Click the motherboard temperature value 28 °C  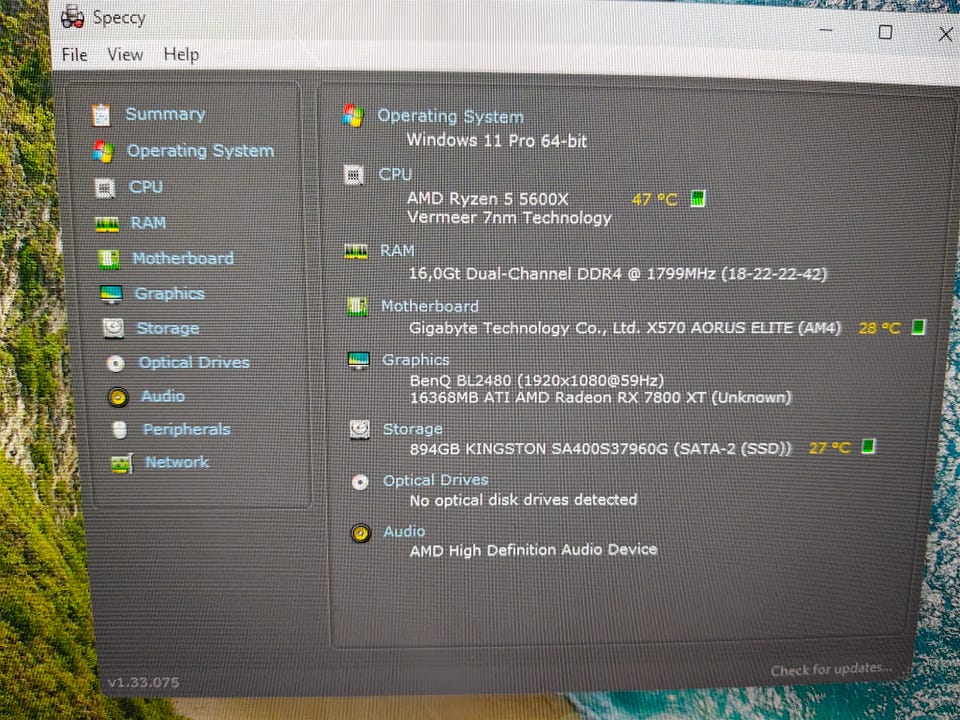(x=880, y=328)
